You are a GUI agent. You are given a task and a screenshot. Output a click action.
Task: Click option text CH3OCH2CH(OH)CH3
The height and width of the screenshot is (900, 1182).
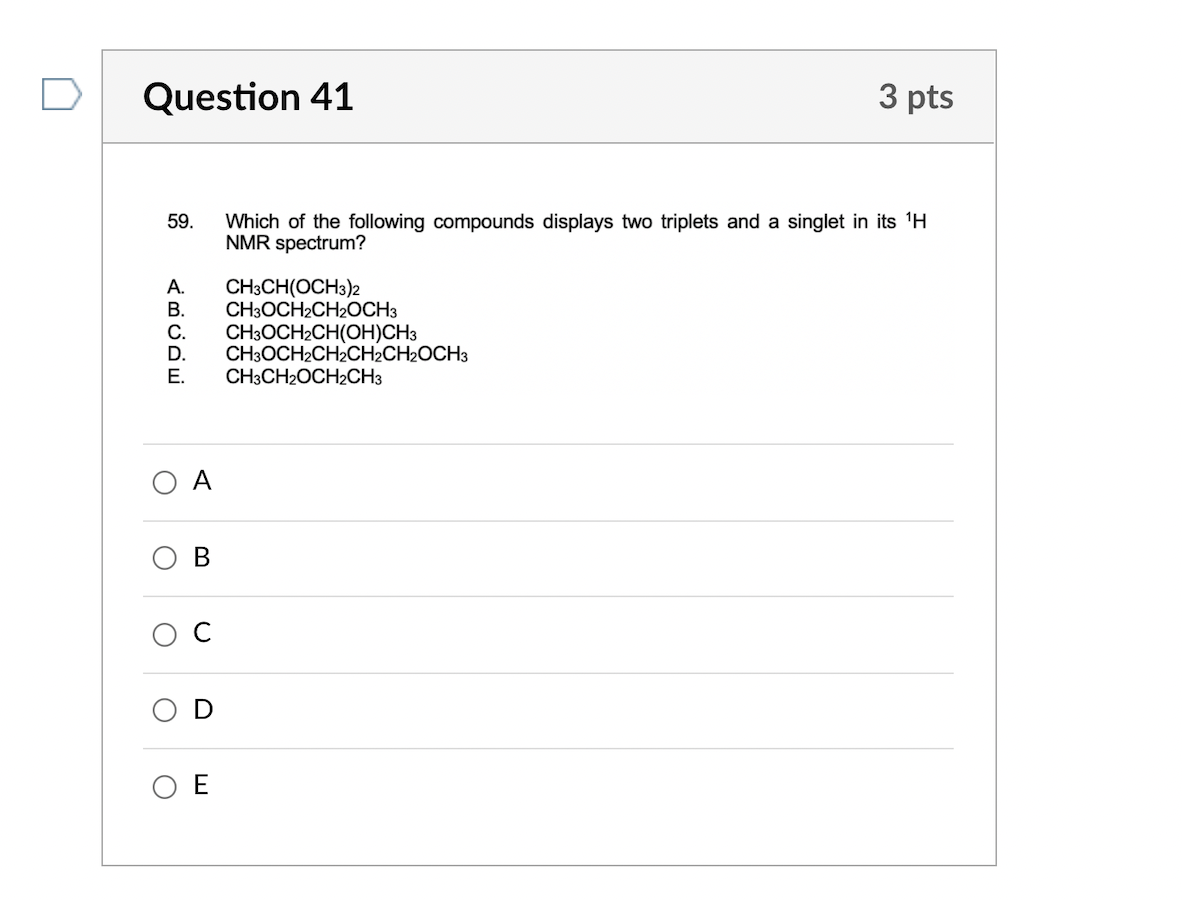tap(321, 333)
